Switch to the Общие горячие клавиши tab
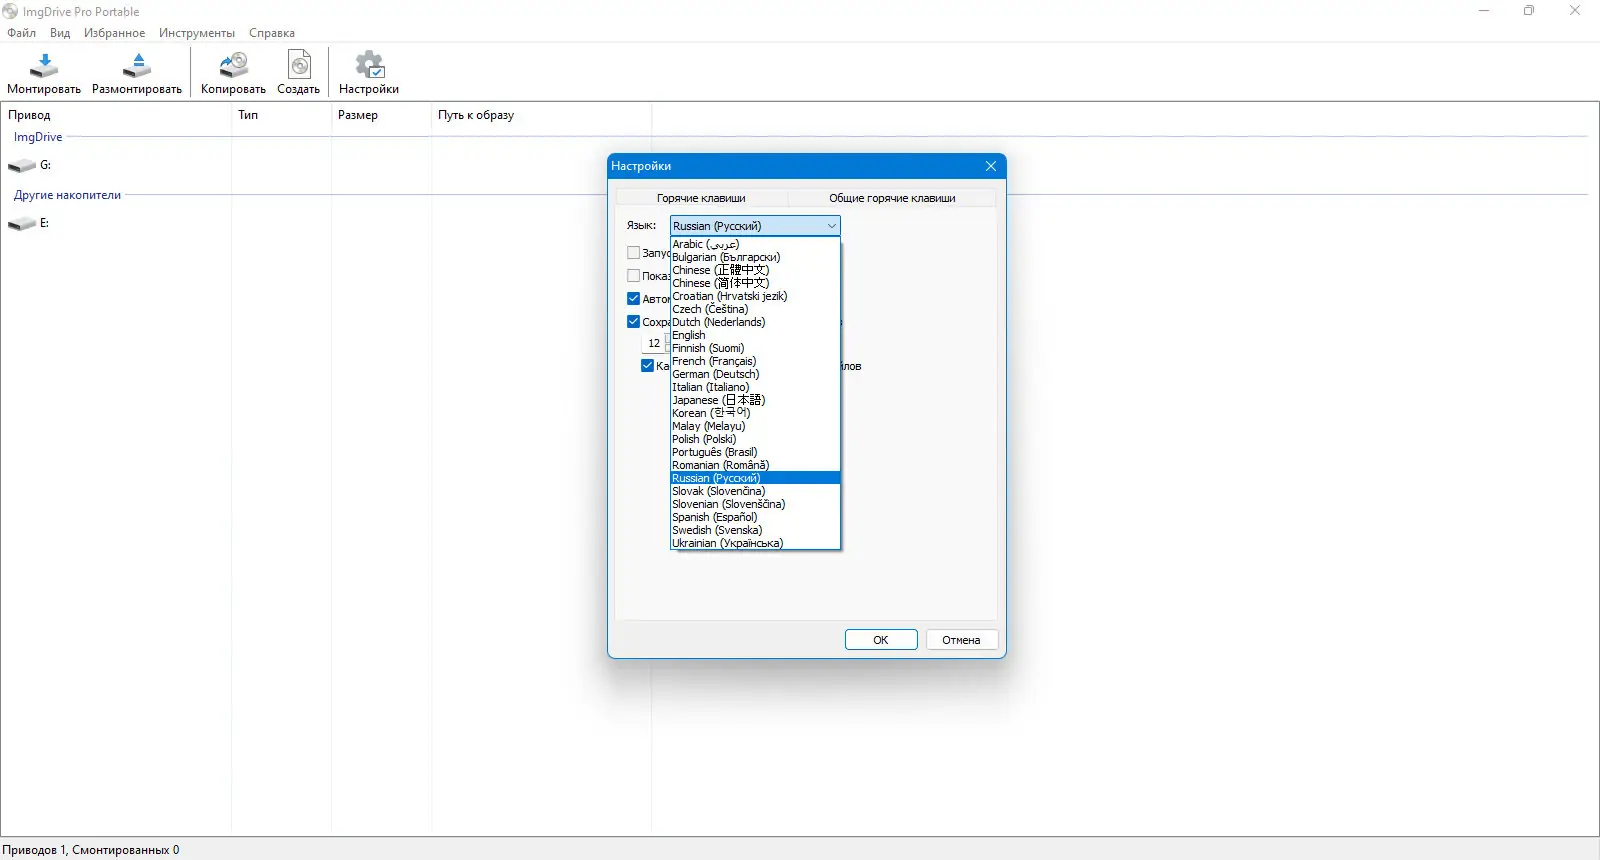Image resolution: width=1600 pixels, height=860 pixels. [x=892, y=198]
